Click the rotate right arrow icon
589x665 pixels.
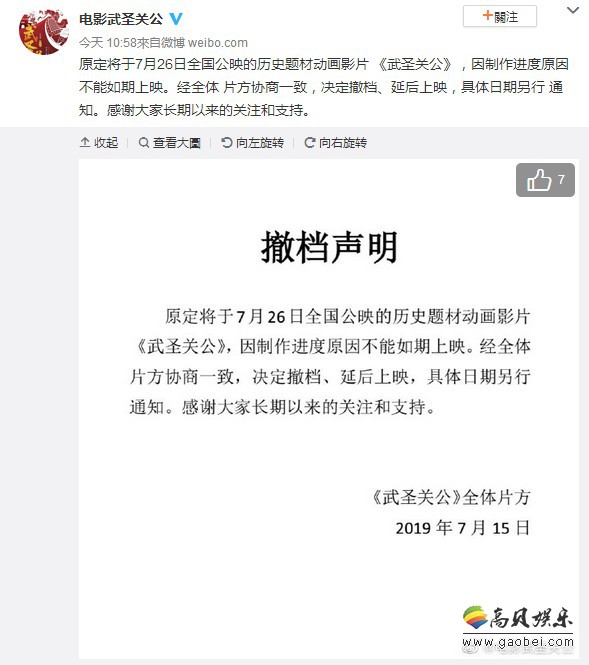(x=310, y=142)
